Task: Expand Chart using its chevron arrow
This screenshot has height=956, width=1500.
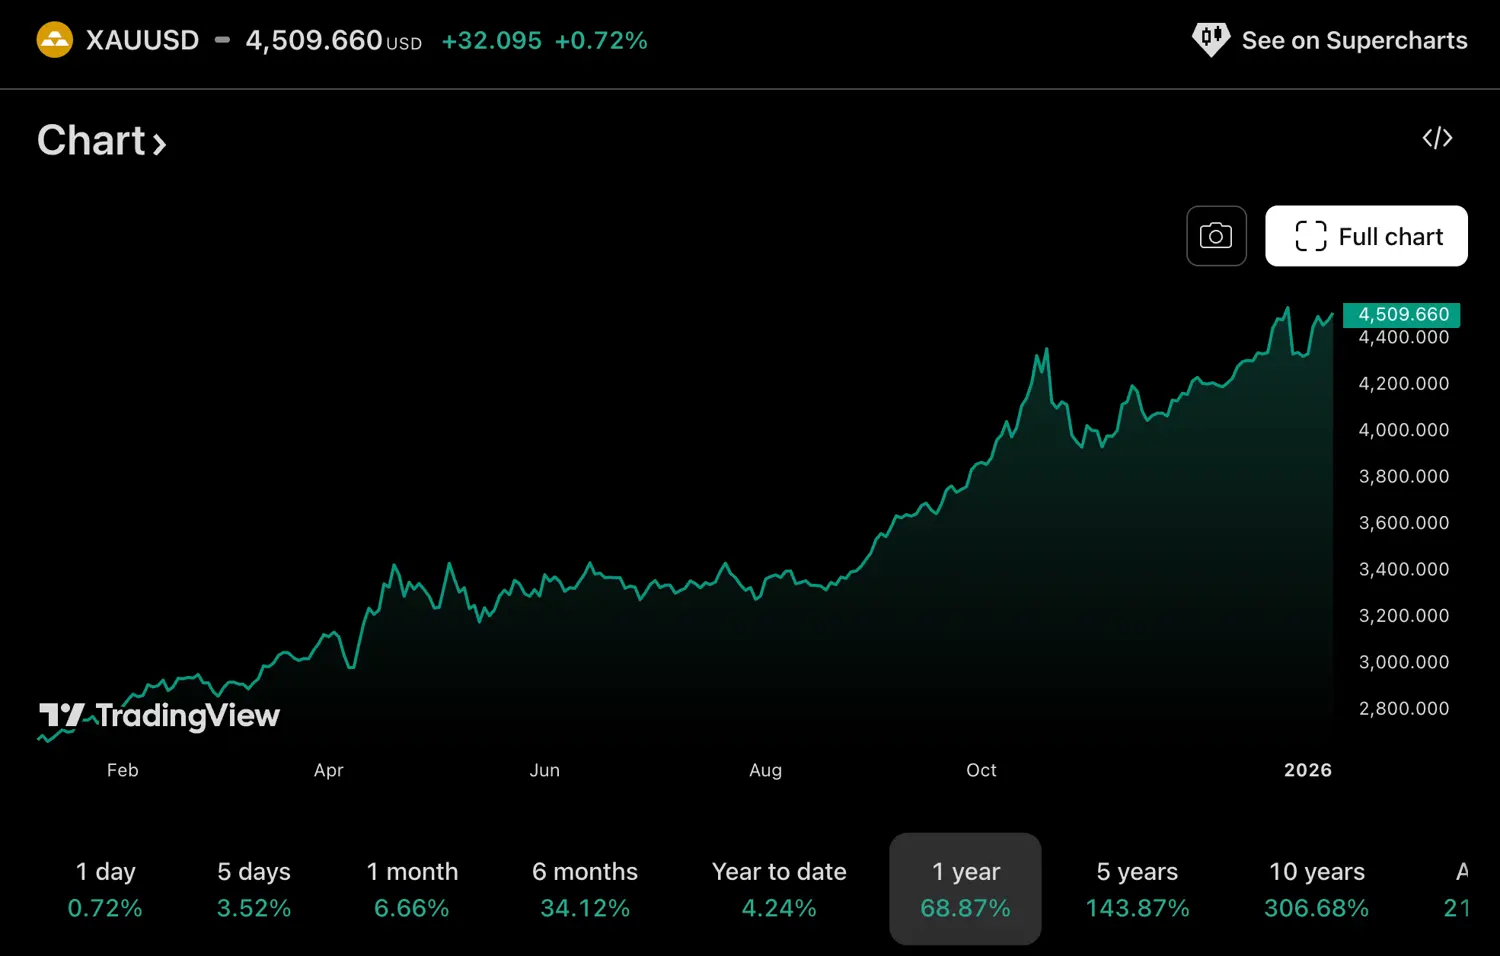Action: click(160, 144)
